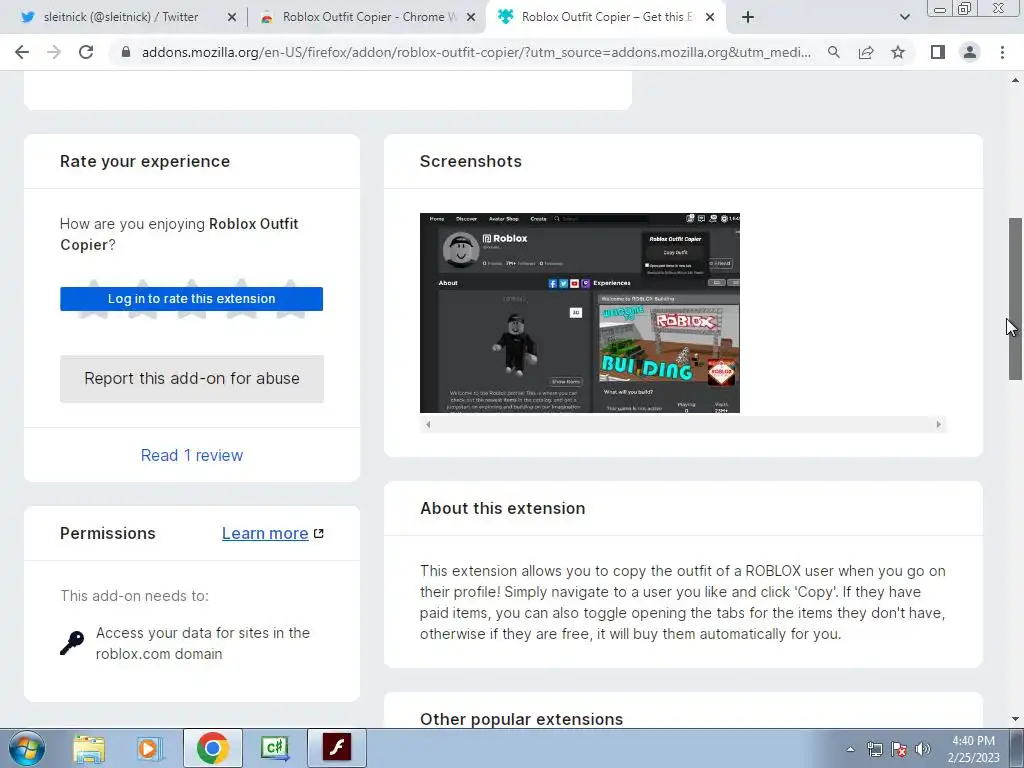The image size is (1024, 768).
Task: Reload the current page
Action: point(86,52)
